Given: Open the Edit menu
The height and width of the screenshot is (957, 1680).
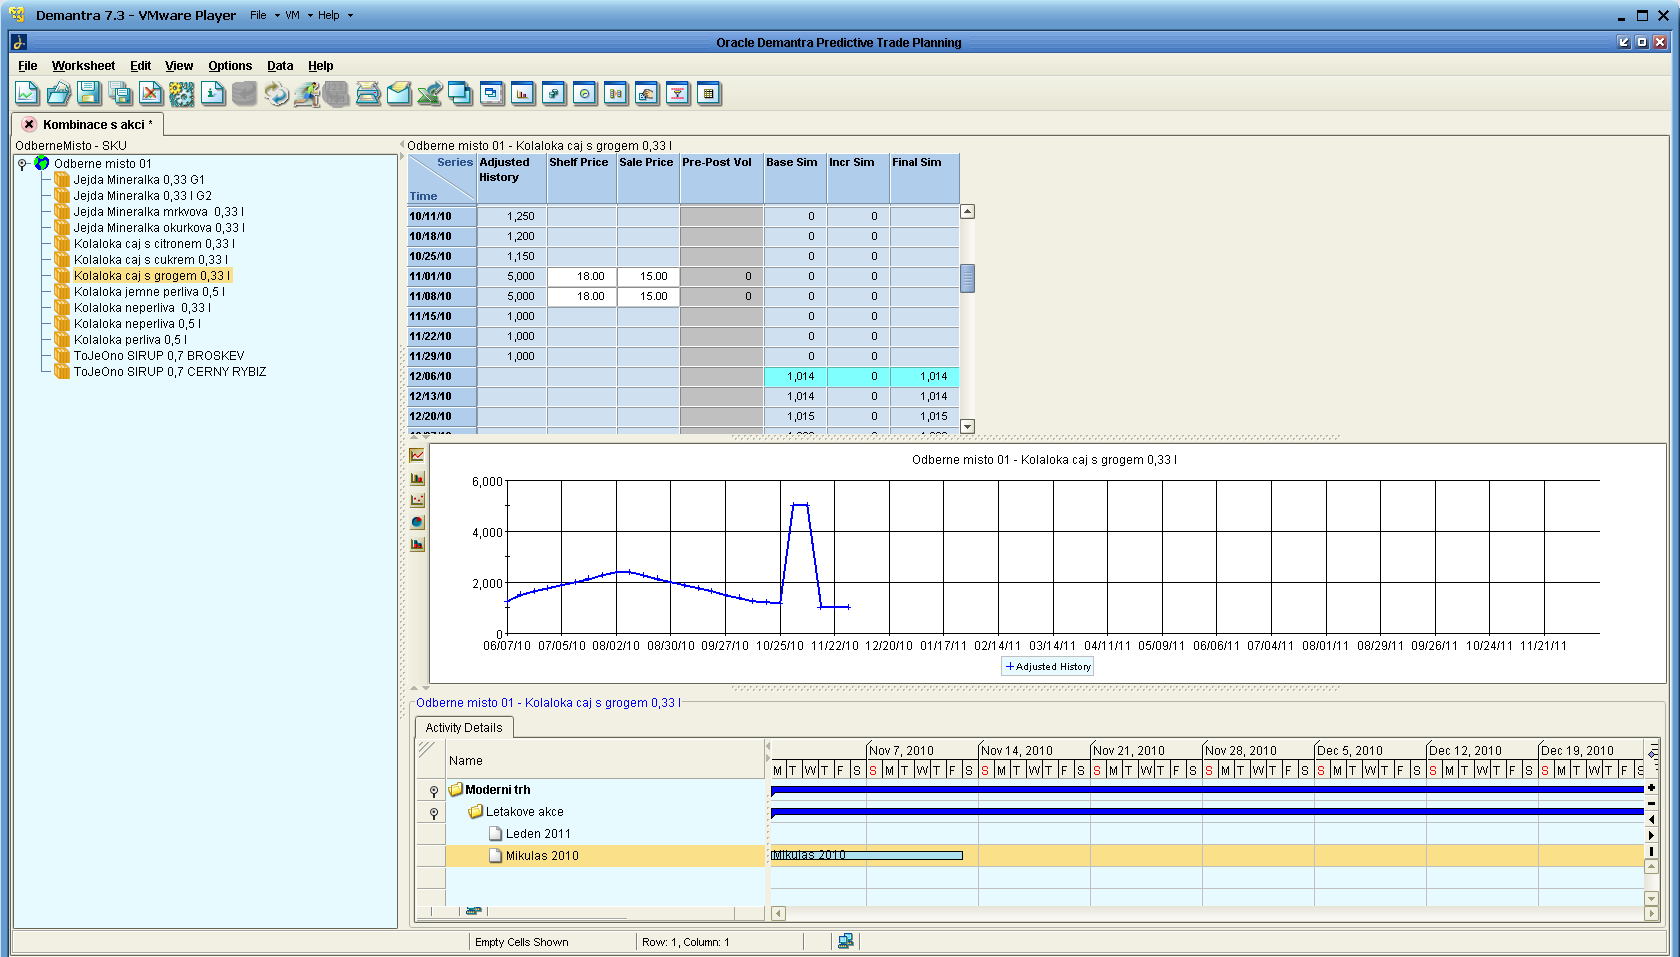Looking at the screenshot, I should (x=140, y=66).
